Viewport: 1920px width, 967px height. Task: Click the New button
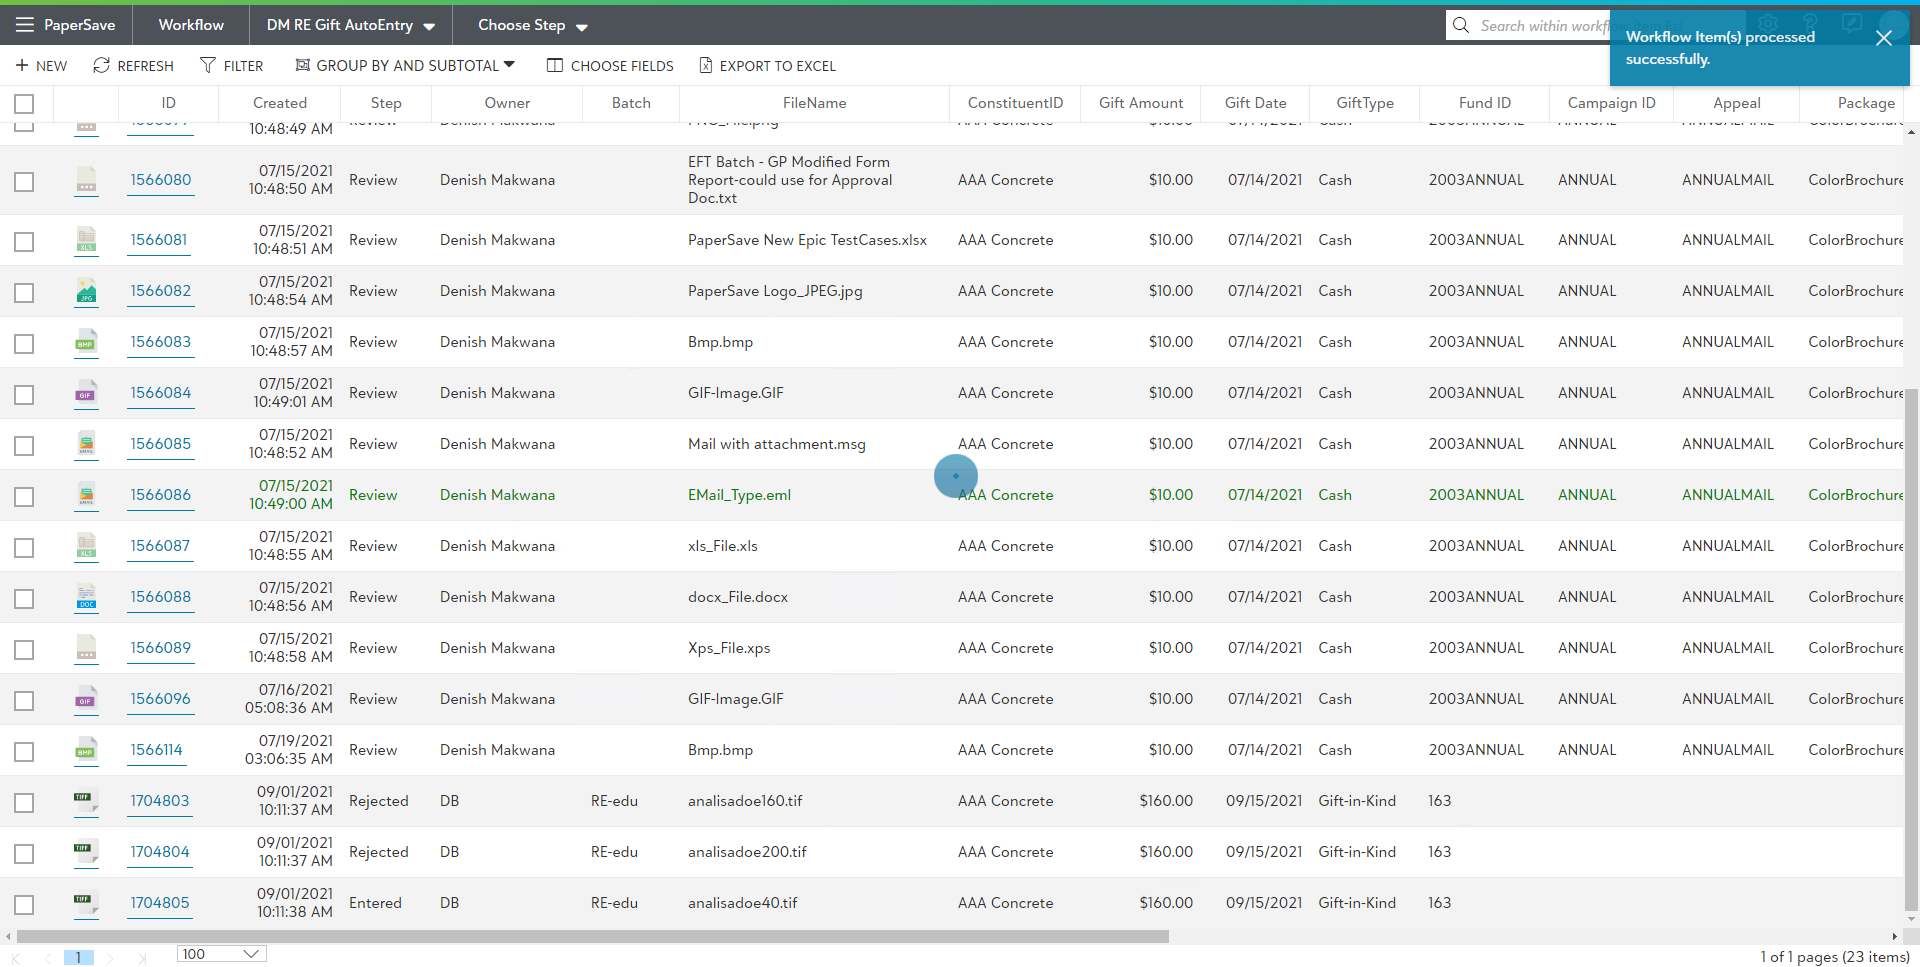pyautogui.click(x=41, y=66)
